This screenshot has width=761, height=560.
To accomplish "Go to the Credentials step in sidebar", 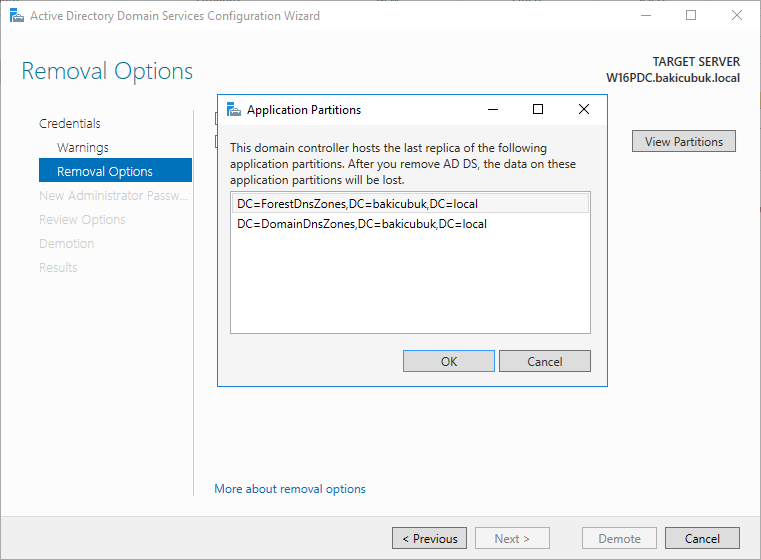I will tap(70, 123).
